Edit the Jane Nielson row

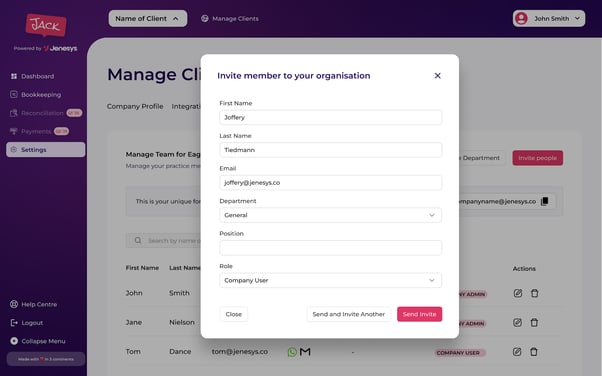point(518,322)
